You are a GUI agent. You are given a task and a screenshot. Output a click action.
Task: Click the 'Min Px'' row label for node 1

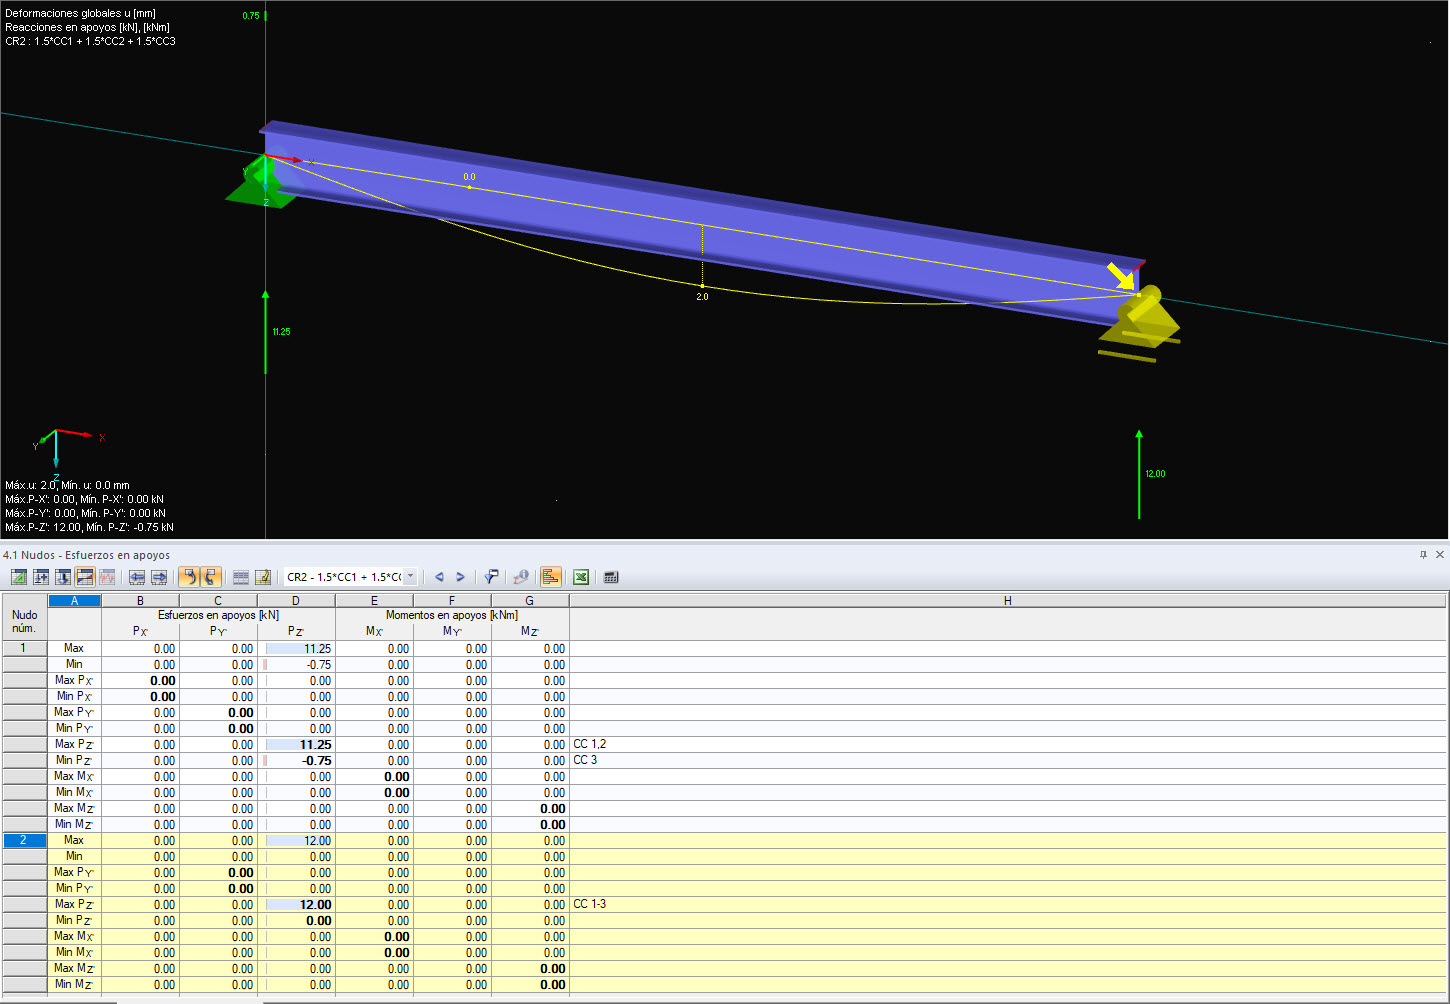click(74, 696)
